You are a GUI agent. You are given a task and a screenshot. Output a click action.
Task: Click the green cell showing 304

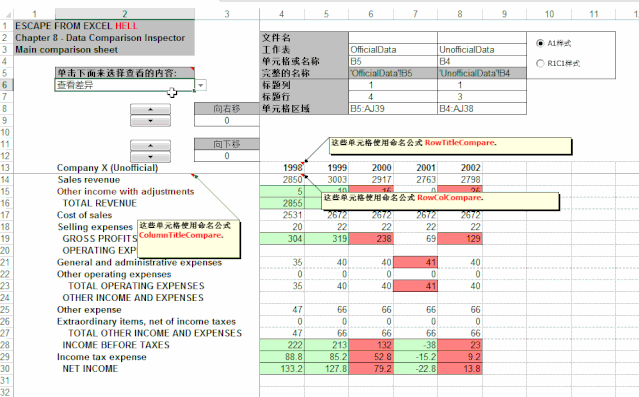click(282, 238)
